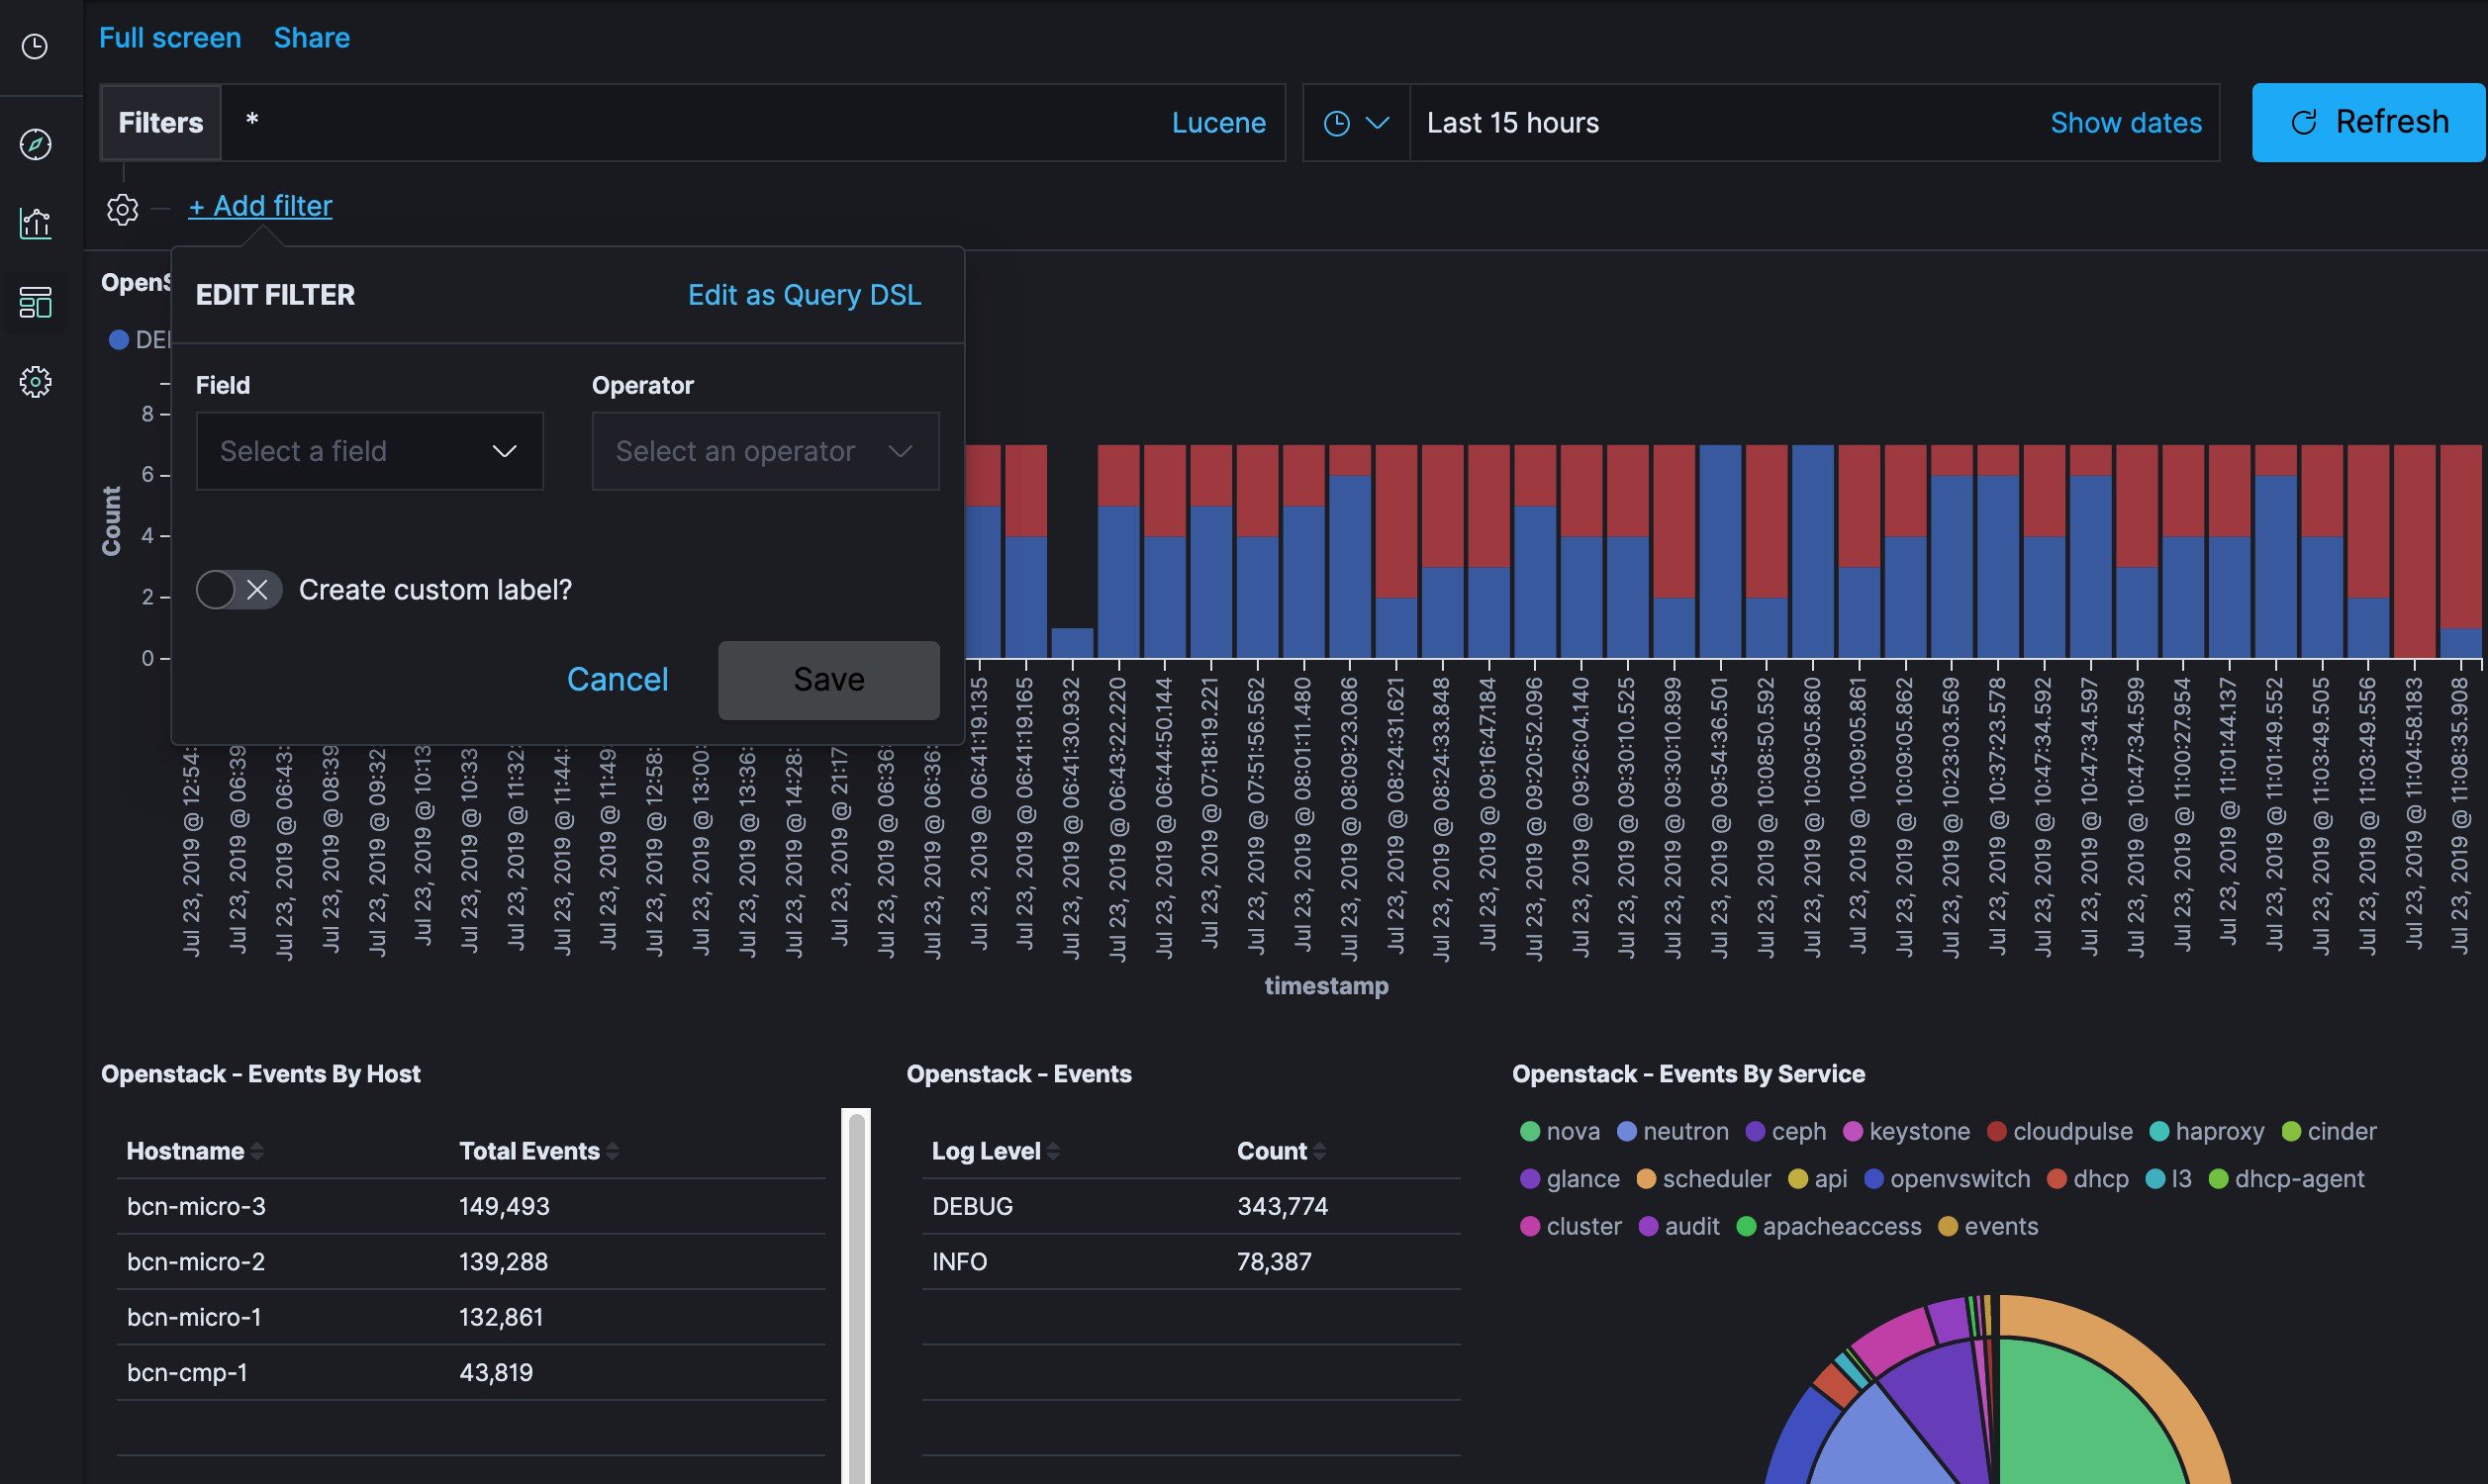Screen dimensions: 2488x1484
Task: Click the Full screen link
Action: pos(170,38)
